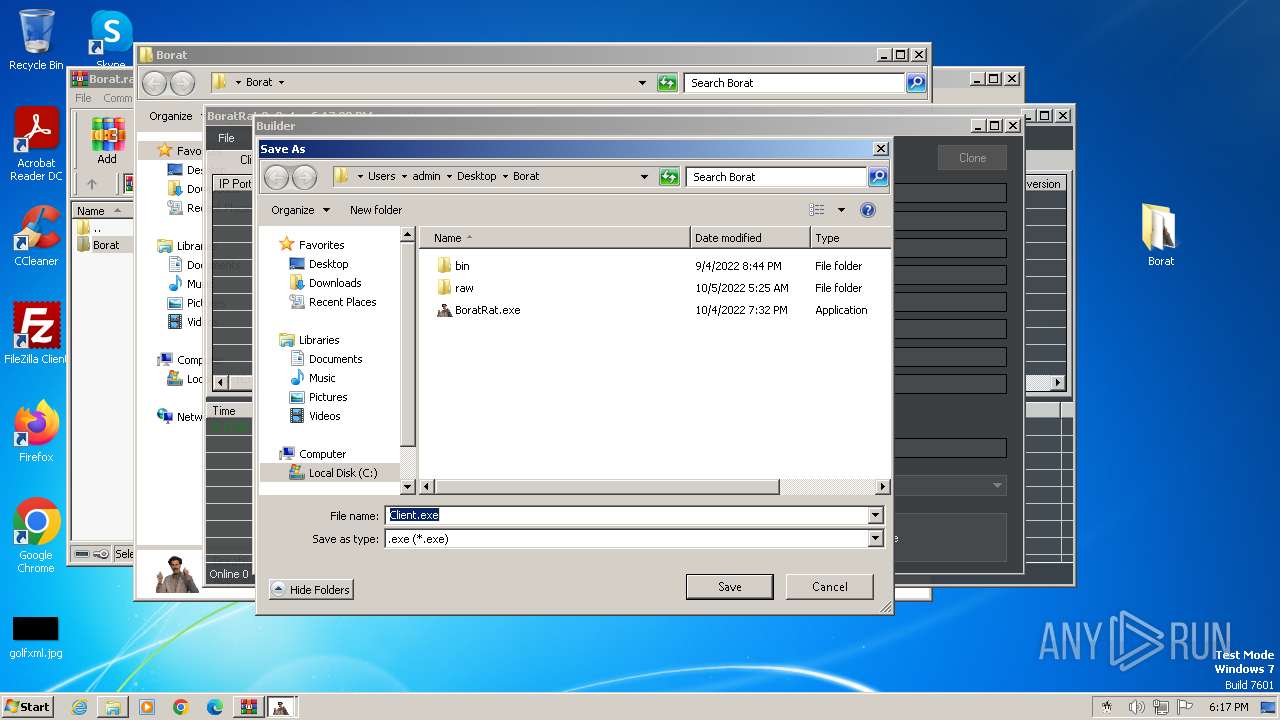This screenshot has width=1280, height=720.
Task: Click the Add button in WinRAR toolbar
Action: tap(107, 140)
